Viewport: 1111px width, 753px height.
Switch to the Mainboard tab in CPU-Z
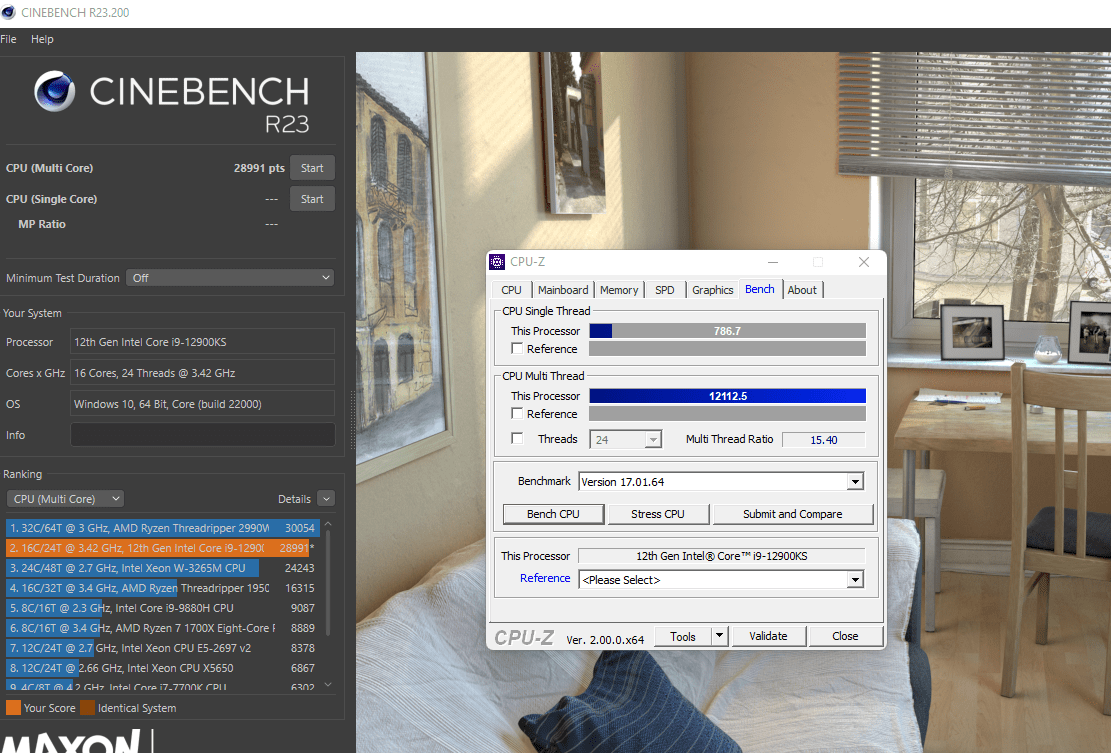563,290
